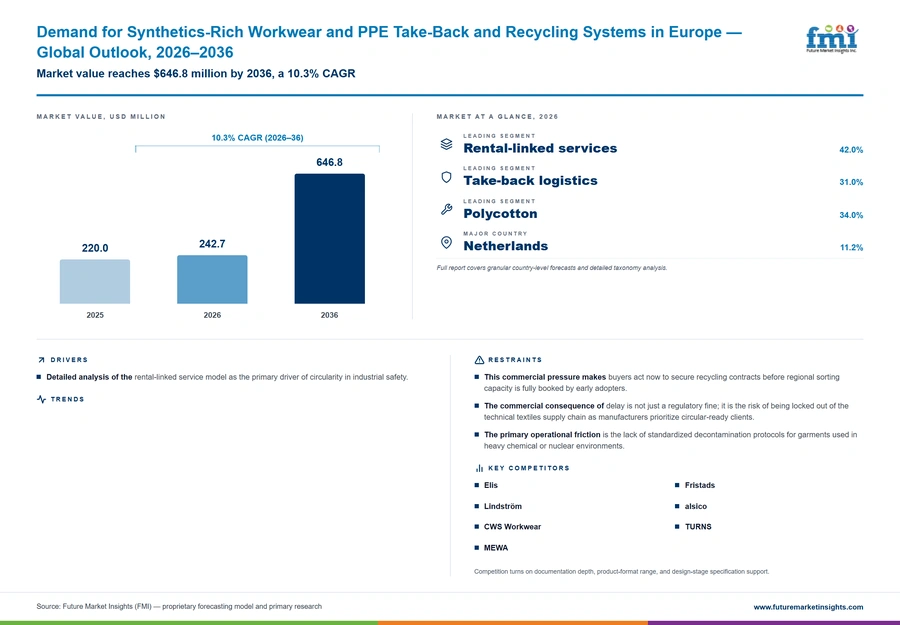Viewport: 900px width, 625px height.
Task: Click the 'Take-back logistics' segment text
Action: click(530, 181)
